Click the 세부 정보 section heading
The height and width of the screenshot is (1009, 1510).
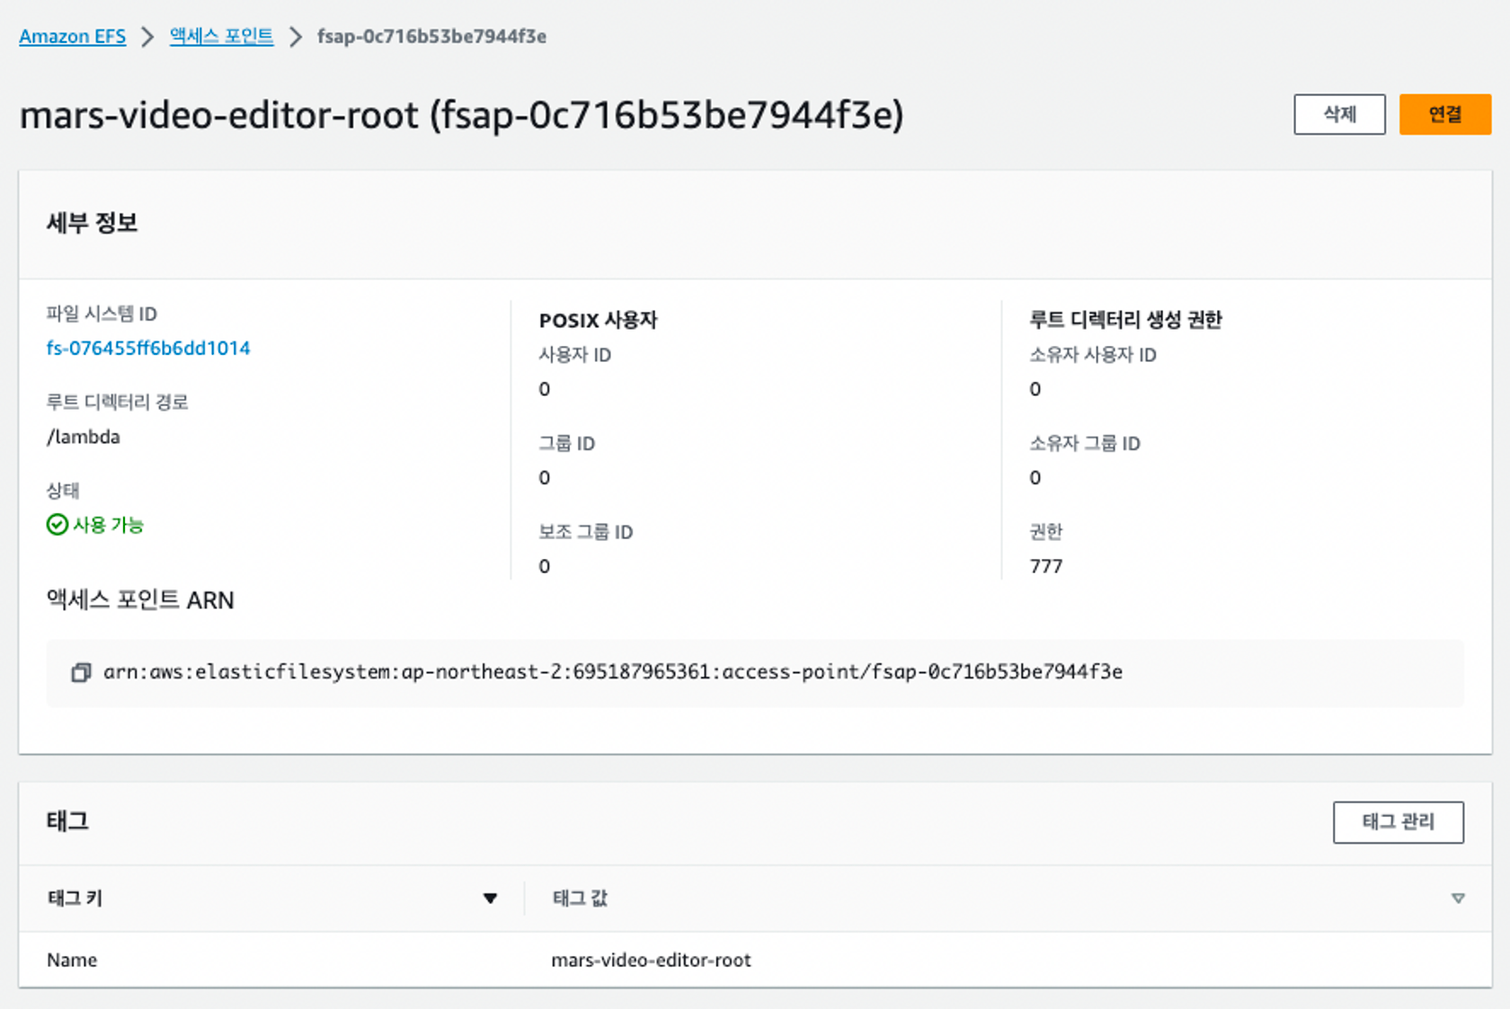92,223
